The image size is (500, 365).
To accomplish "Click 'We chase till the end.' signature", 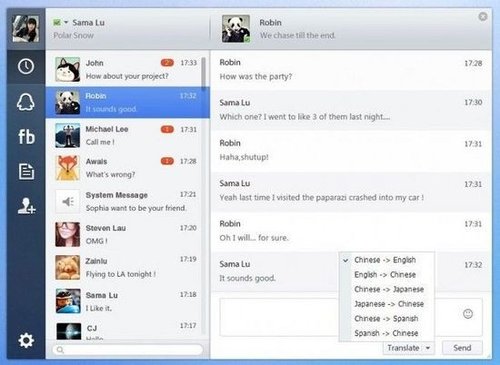I will pos(297,35).
